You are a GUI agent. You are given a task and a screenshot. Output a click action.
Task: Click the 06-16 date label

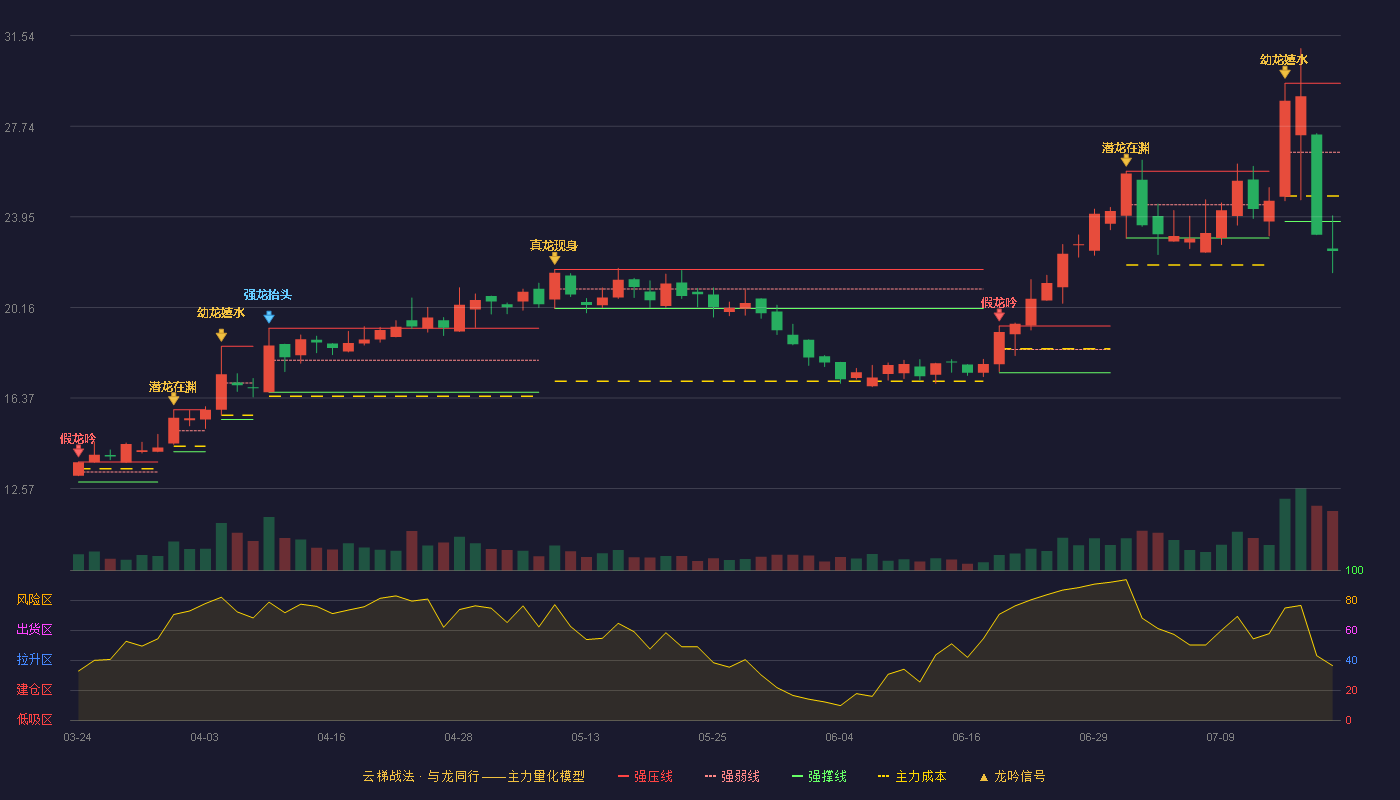966,737
